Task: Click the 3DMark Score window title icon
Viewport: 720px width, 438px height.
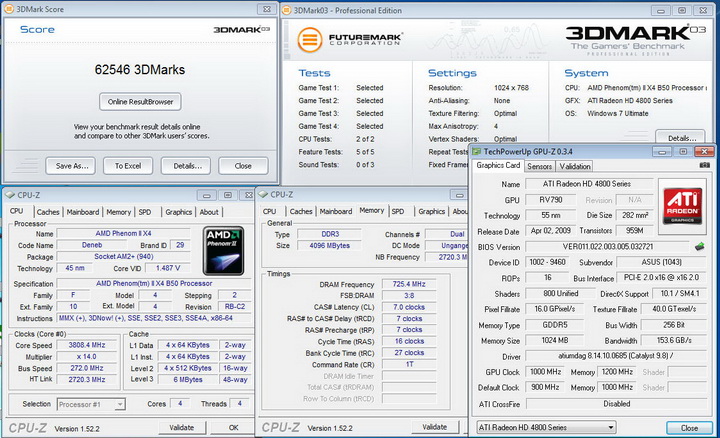Action: 9,9
